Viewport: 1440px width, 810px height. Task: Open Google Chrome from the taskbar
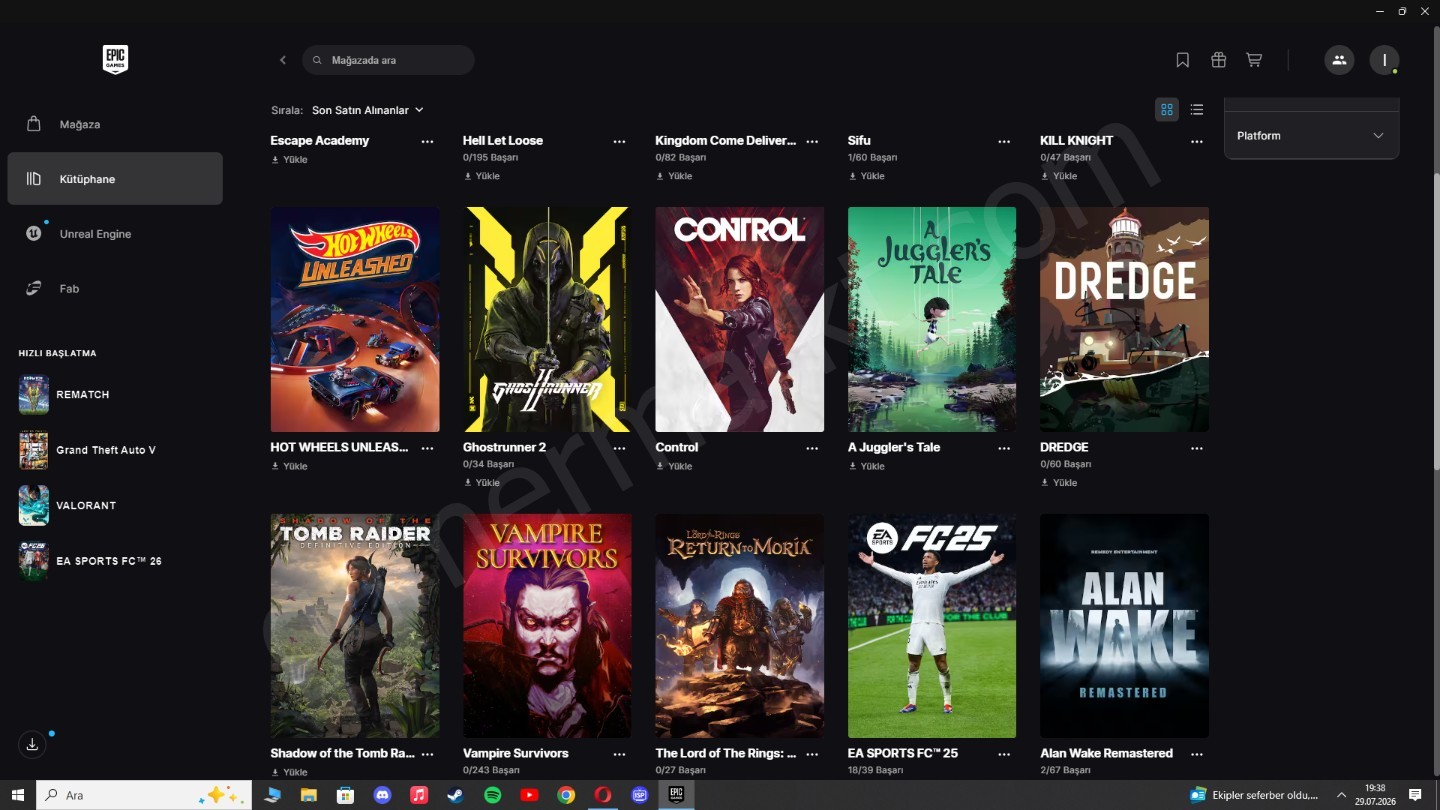566,795
